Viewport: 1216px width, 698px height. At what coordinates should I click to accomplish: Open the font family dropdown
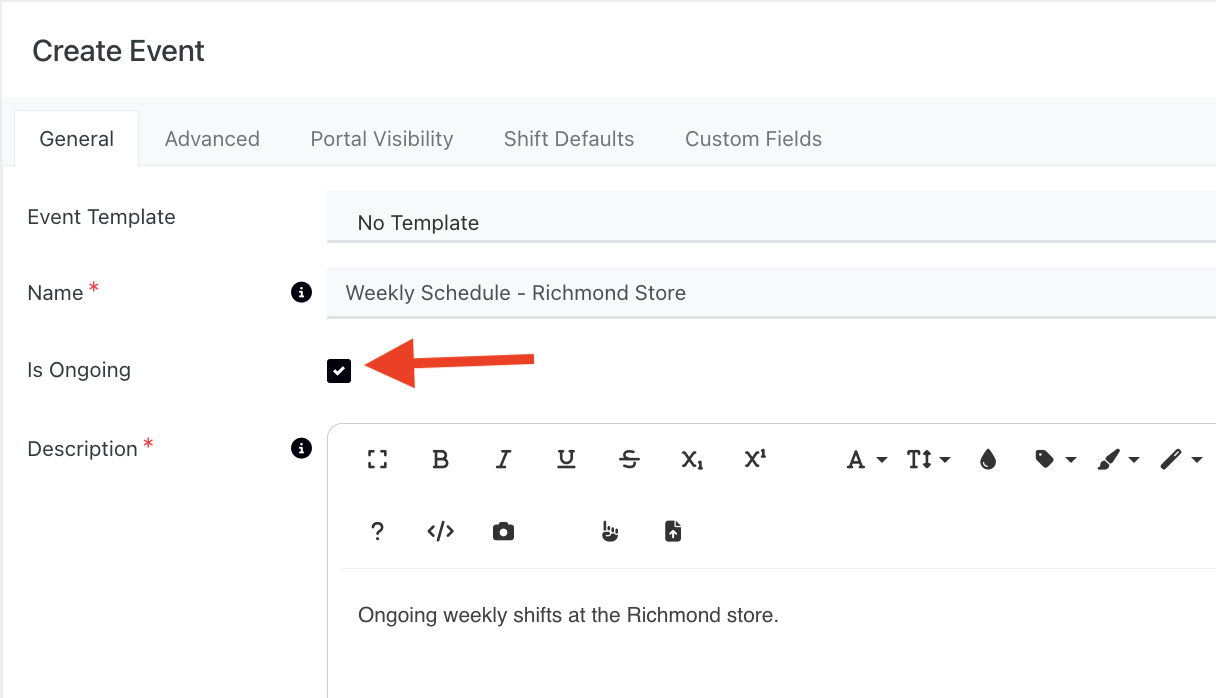[x=866, y=459]
